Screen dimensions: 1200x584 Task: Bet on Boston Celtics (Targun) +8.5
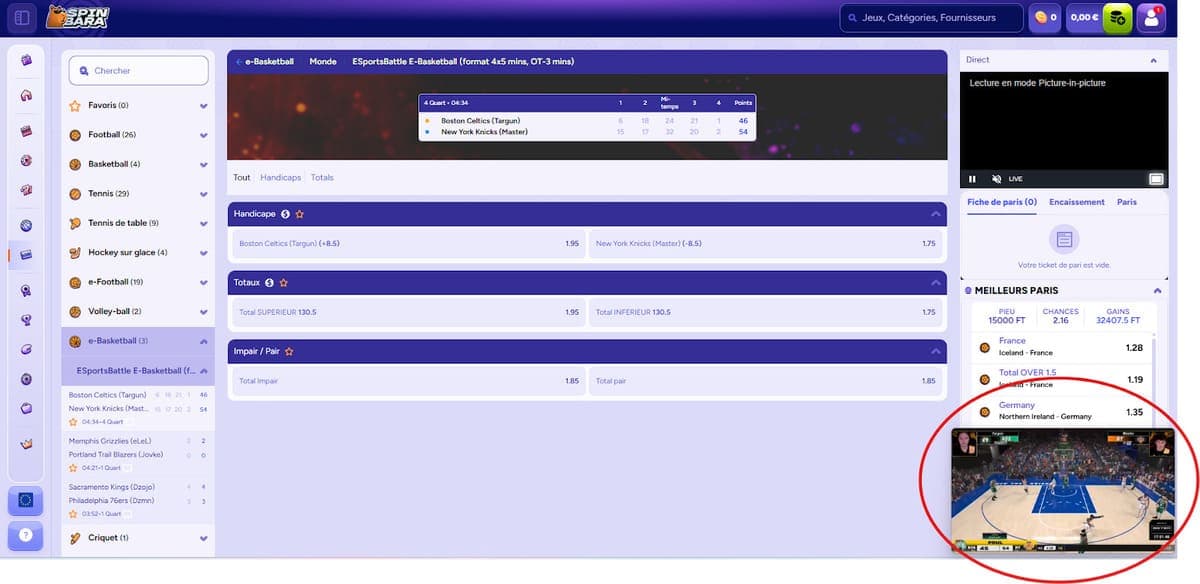click(407, 244)
